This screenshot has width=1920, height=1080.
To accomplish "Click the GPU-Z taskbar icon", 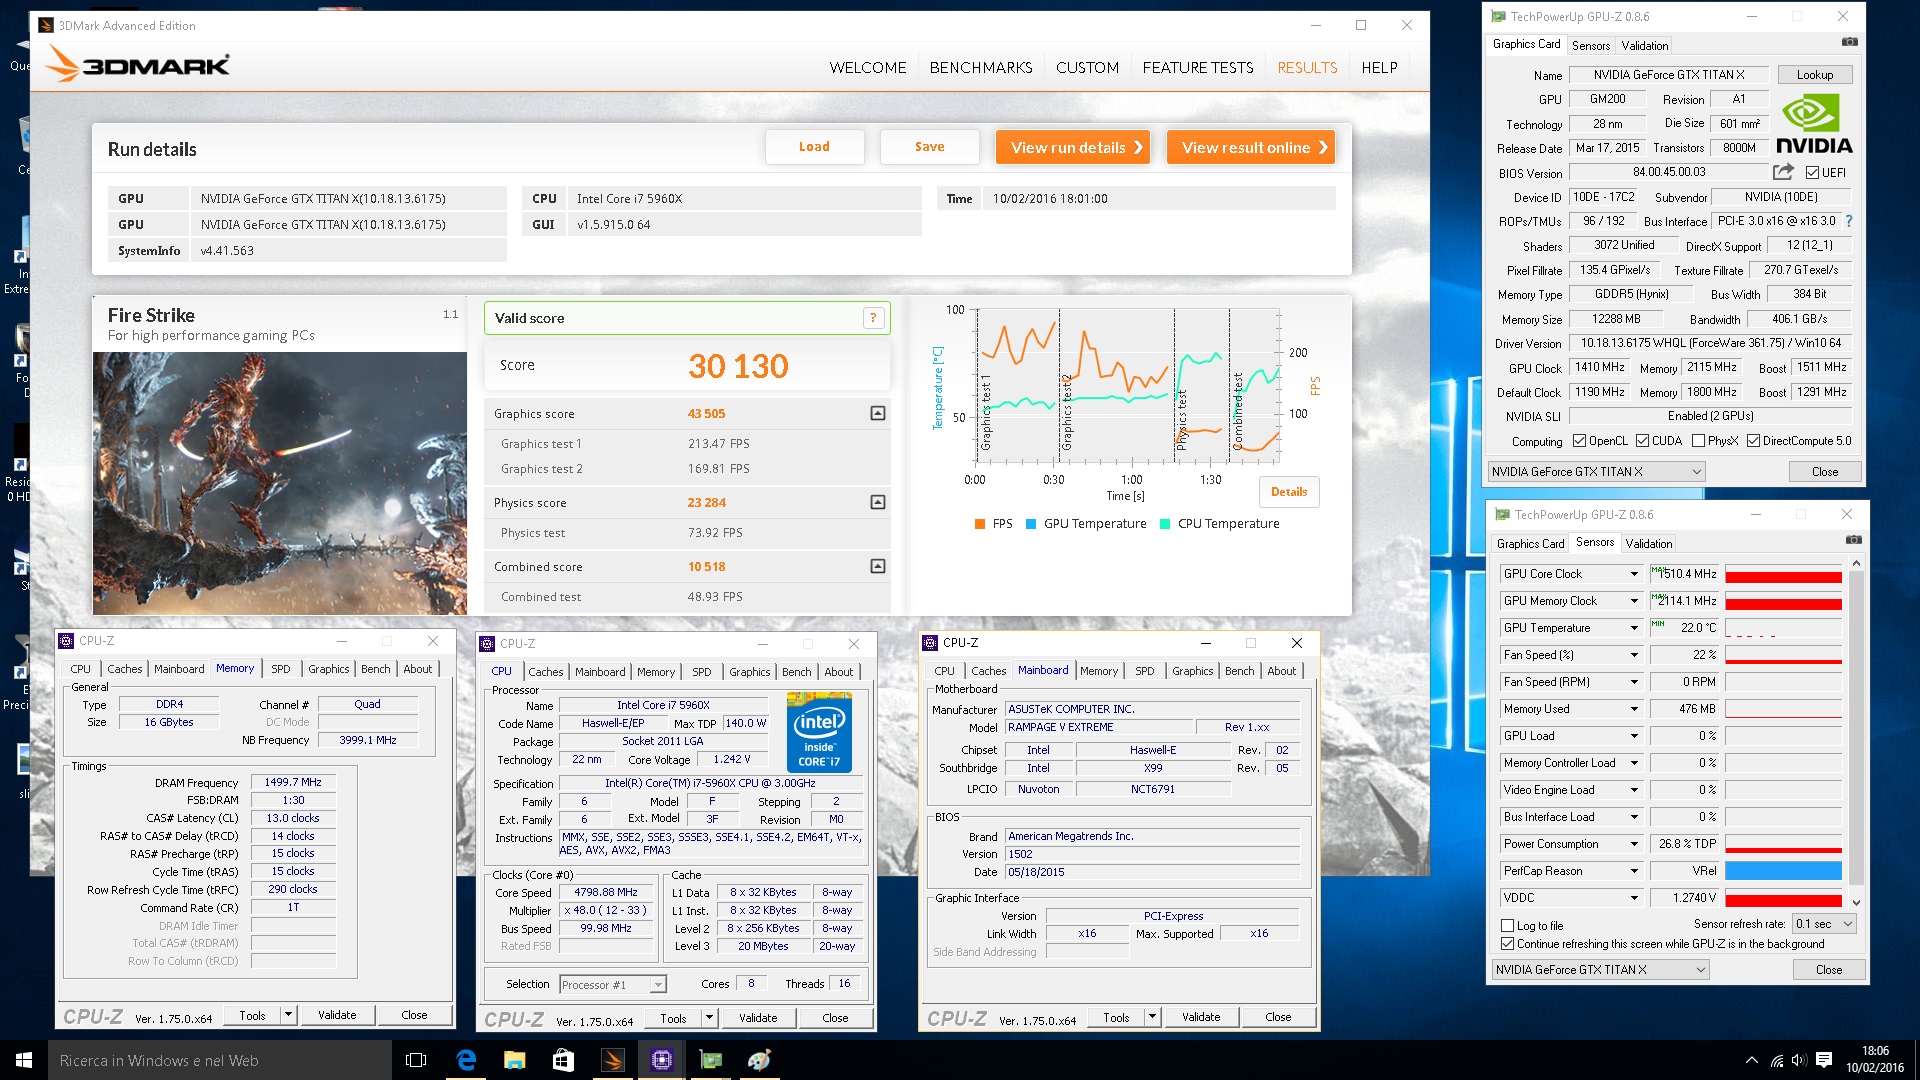I will pyautogui.click(x=710, y=1060).
